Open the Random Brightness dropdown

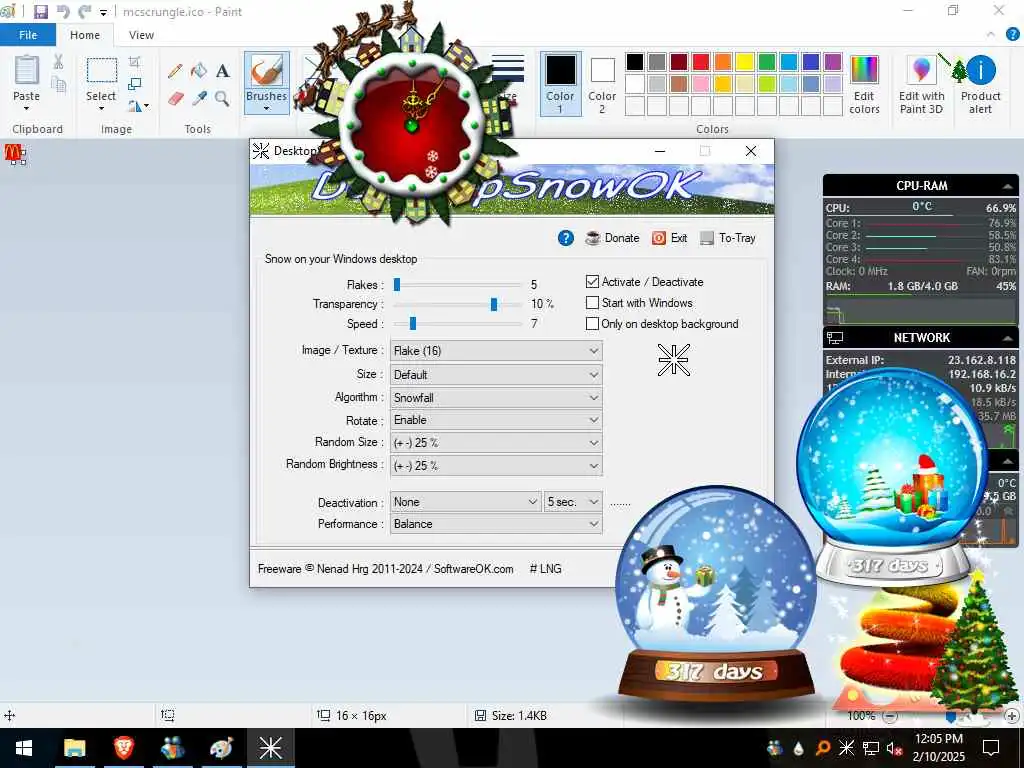coord(496,466)
